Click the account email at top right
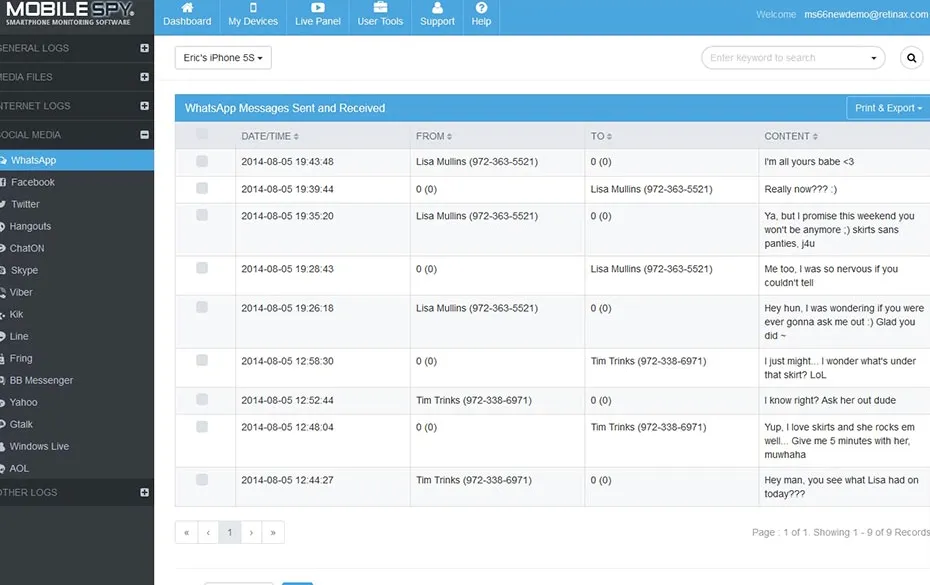The width and height of the screenshot is (930, 585). point(867,14)
